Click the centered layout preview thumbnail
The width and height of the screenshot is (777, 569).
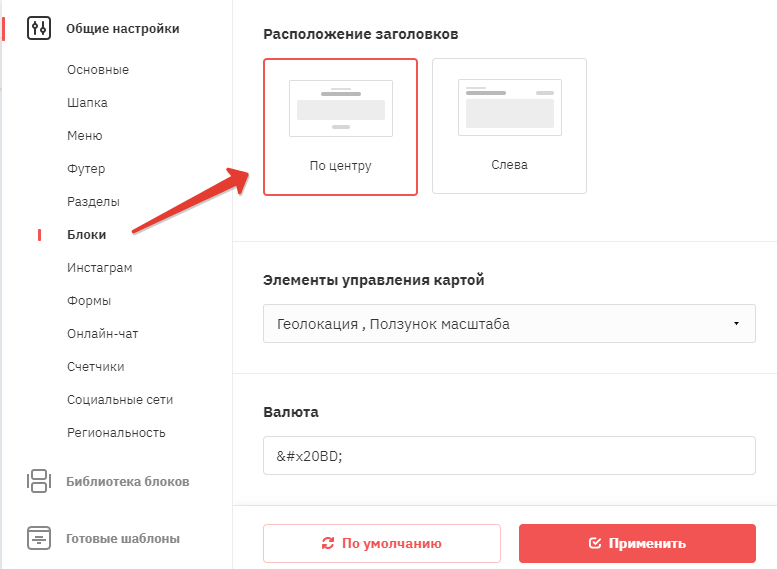click(x=341, y=109)
